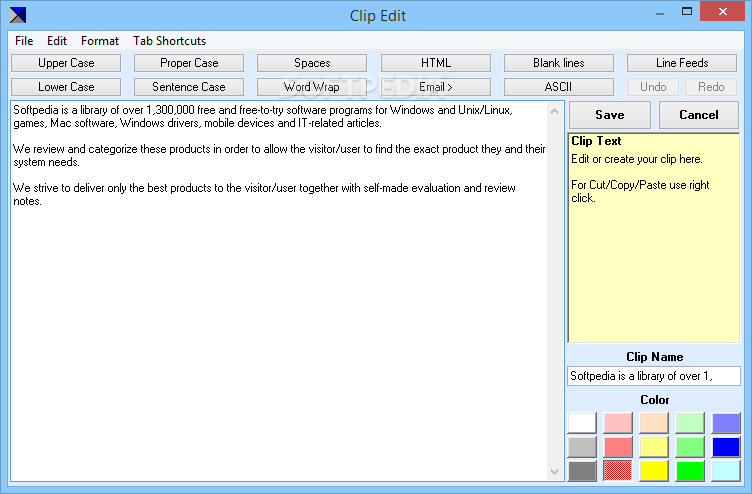Click the scrollbar up arrow

[x=554, y=111]
